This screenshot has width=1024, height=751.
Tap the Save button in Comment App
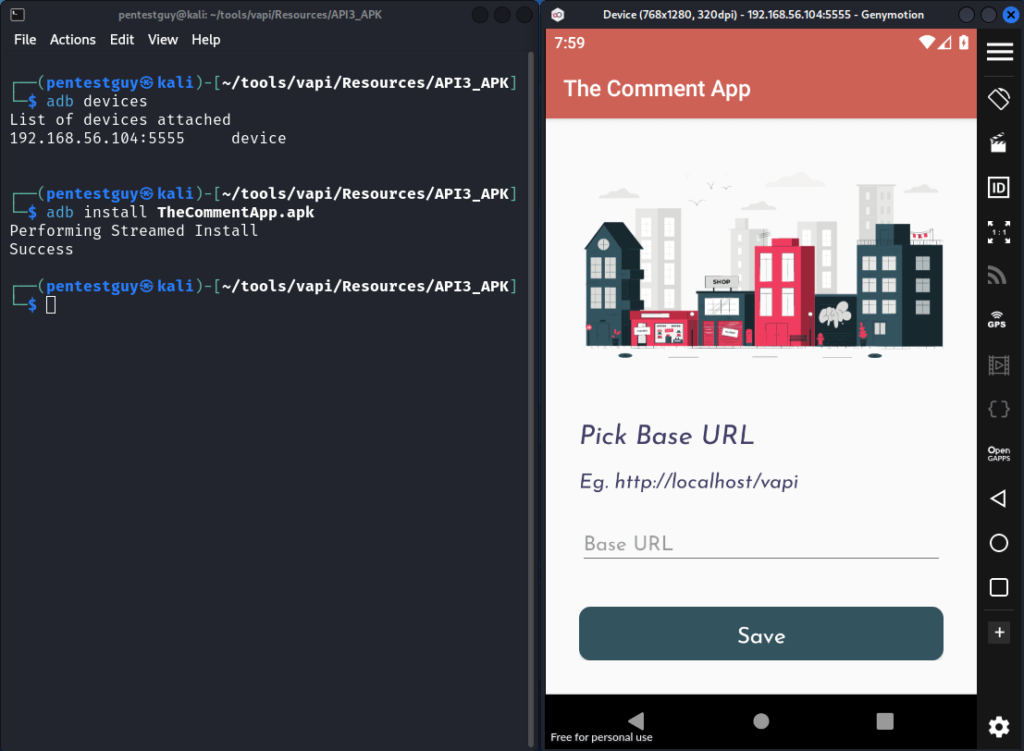tap(761, 633)
